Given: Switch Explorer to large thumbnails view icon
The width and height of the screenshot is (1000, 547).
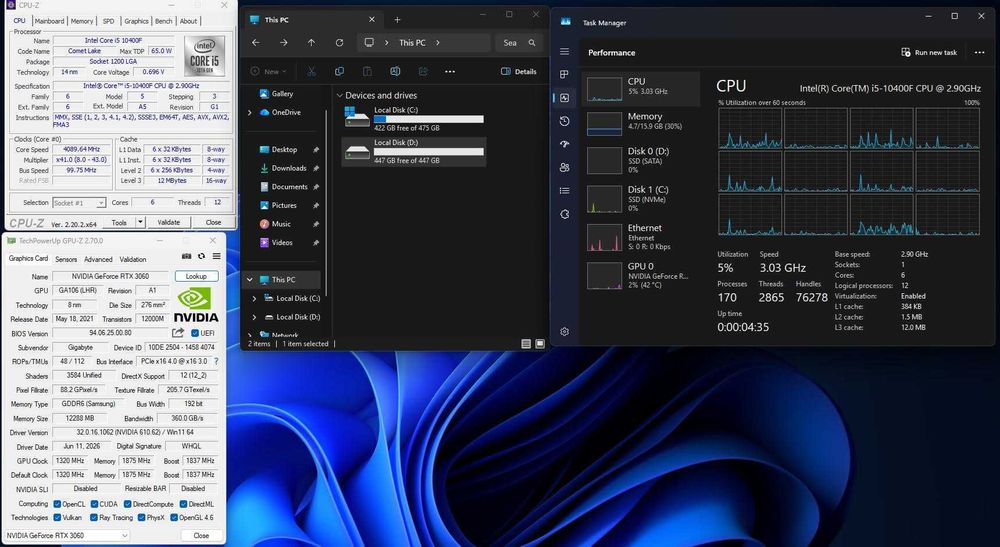Looking at the screenshot, I should point(540,344).
